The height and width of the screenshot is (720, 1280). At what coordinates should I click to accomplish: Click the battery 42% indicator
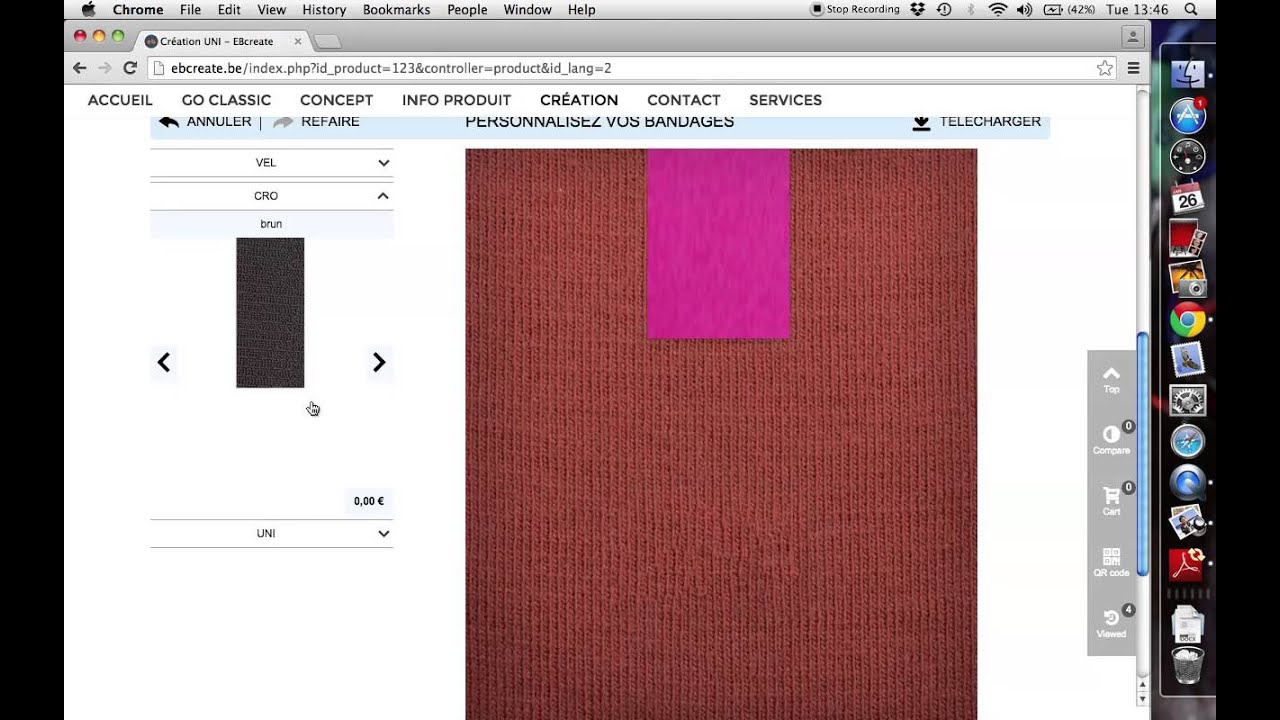pos(1070,9)
